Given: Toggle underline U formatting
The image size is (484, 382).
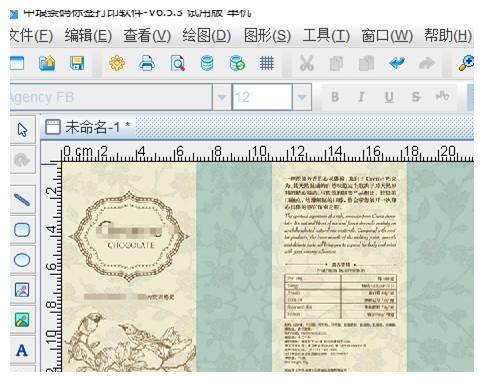Looking at the screenshot, I should click(389, 97).
